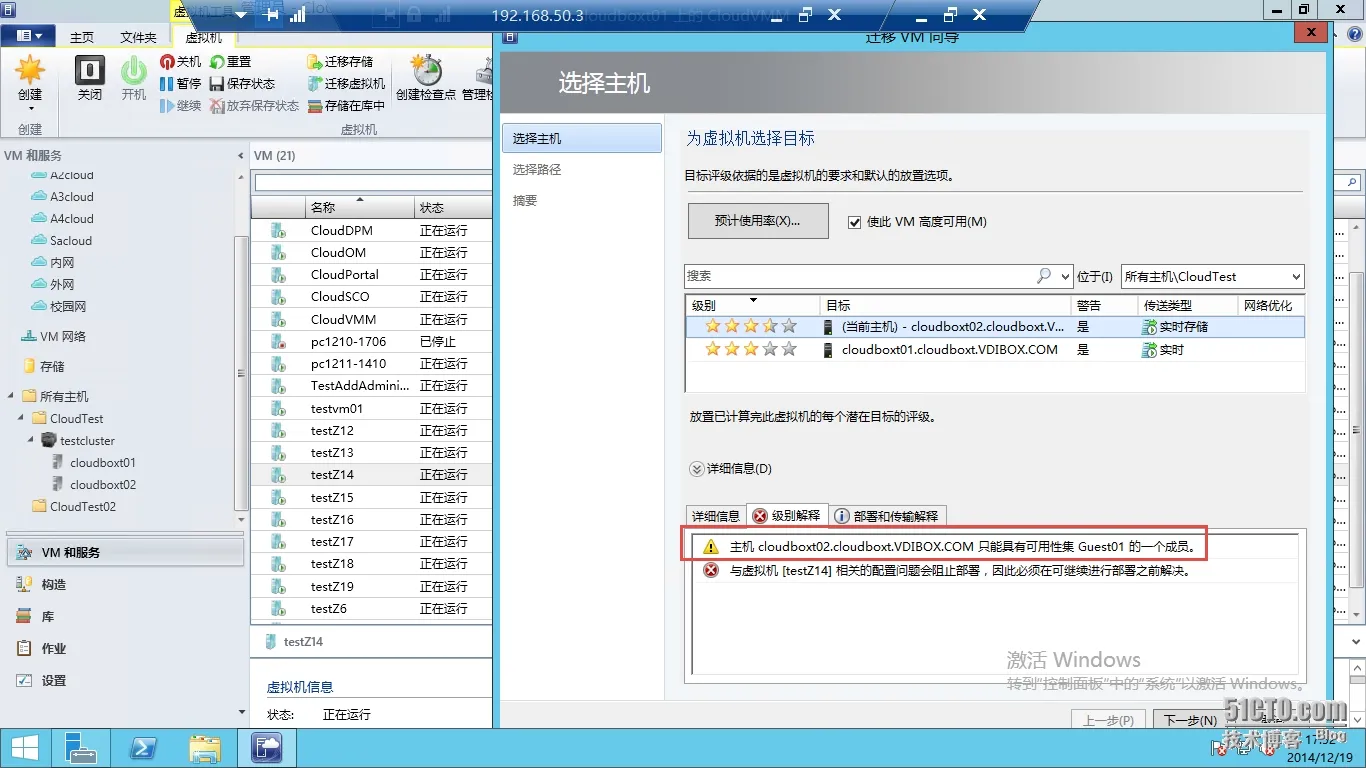Sort targets by 级别 column

click(x=753, y=305)
